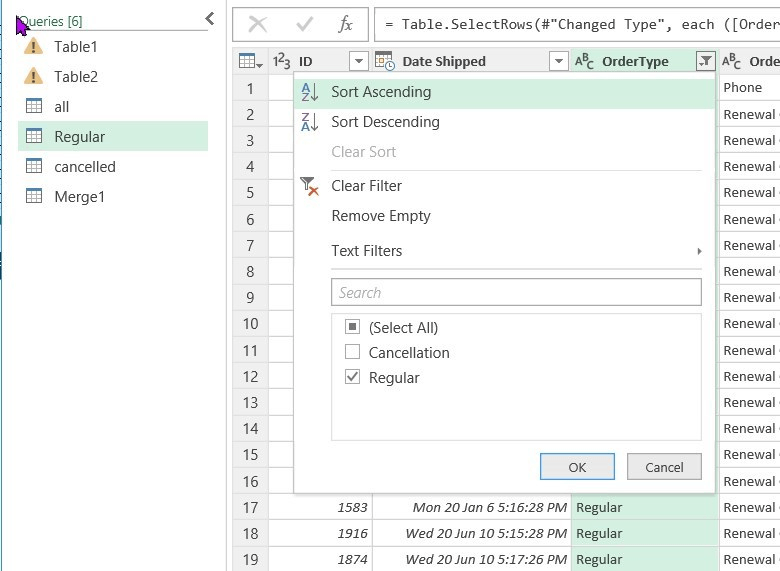The height and width of the screenshot is (571, 780).
Task: Expand the Text Filters arrow
Action: pyautogui.click(x=699, y=251)
